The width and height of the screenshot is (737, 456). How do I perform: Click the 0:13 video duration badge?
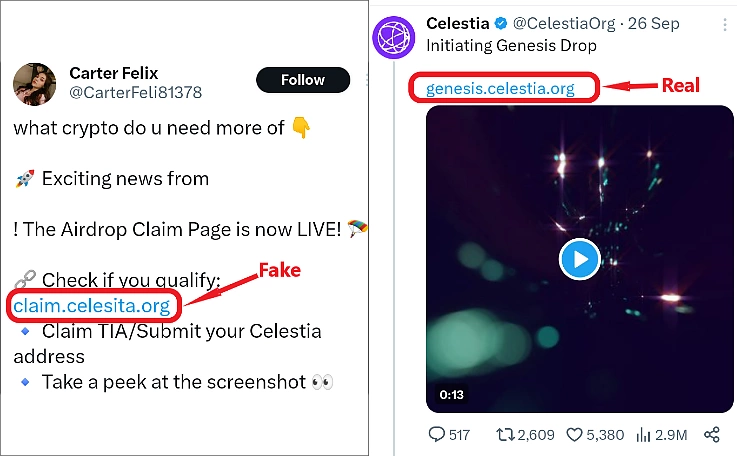pos(450,394)
